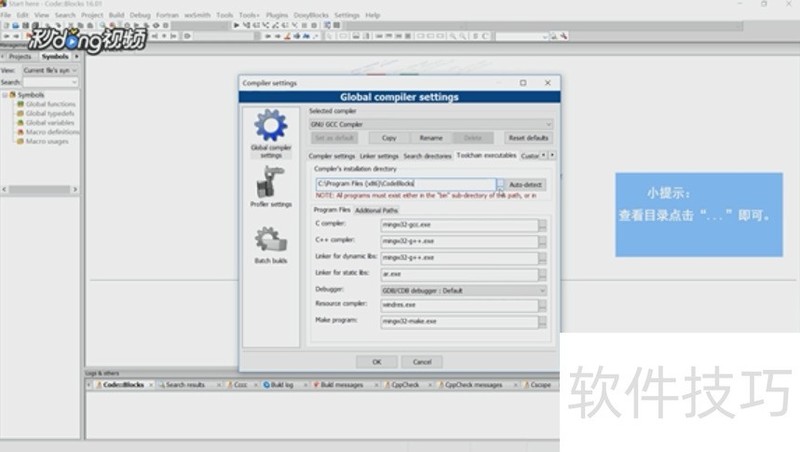Screen dimensions: 800x452
Task: Open the Debugger selection dropdown
Action: pyautogui.click(x=464, y=290)
